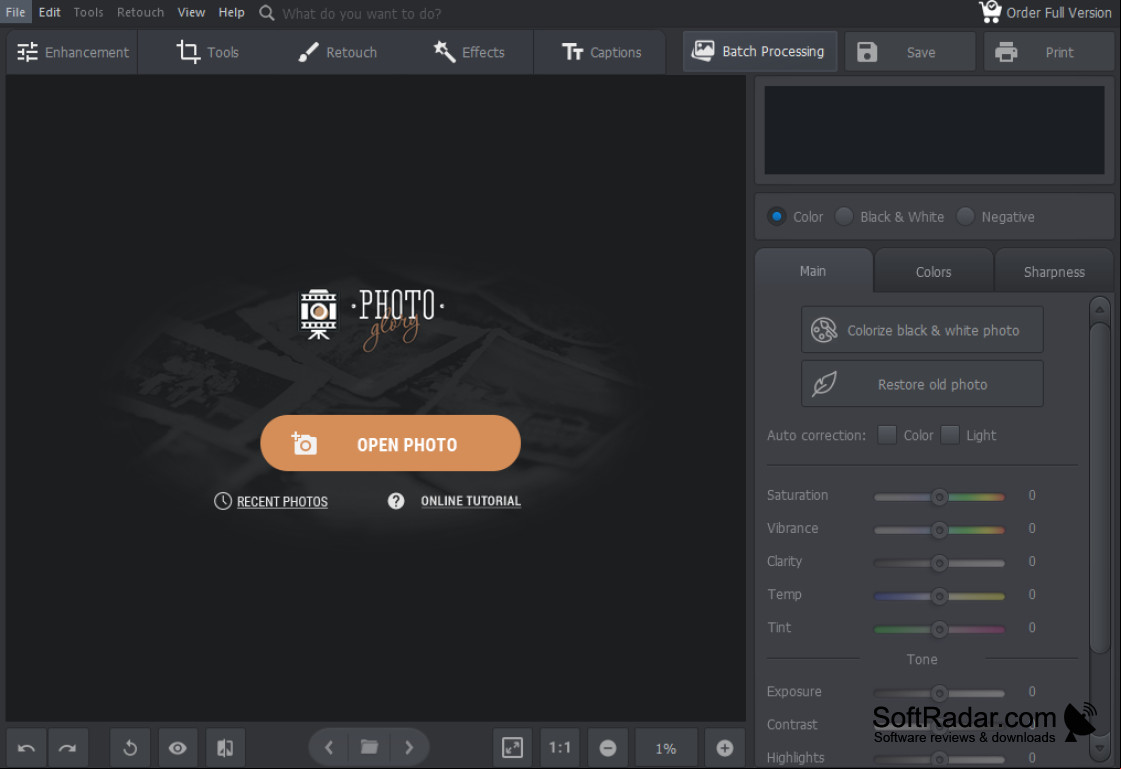Screen dimensions: 1121x769
Task: Click the zoom in plus icon
Action: (x=724, y=748)
